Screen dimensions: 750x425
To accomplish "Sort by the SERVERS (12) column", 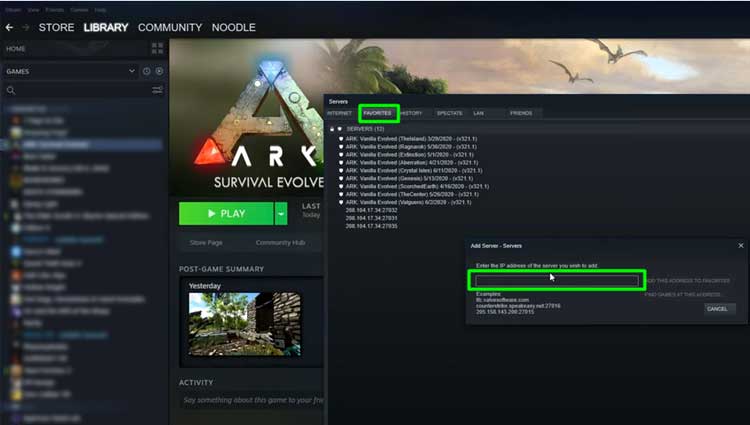I will (x=365, y=129).
